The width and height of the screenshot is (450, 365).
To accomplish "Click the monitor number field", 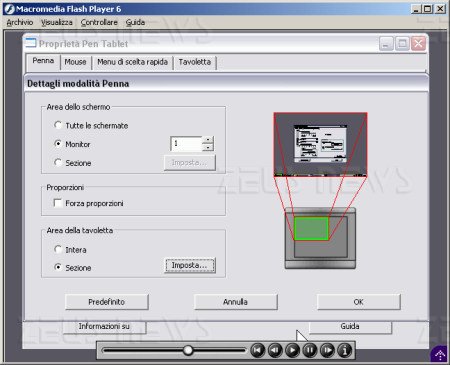I will click(186, 144).
